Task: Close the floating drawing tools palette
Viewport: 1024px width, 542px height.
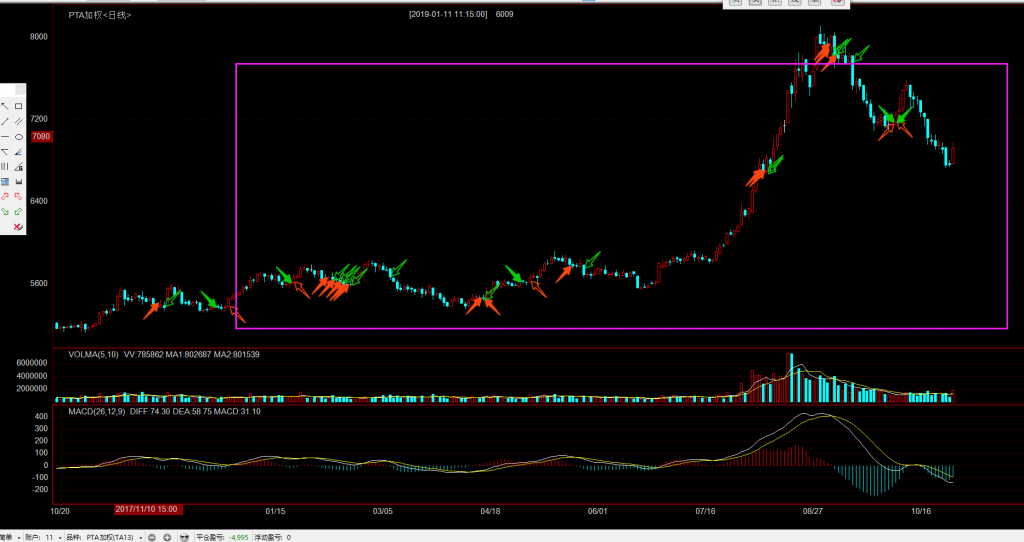Action: click(19, 89)
